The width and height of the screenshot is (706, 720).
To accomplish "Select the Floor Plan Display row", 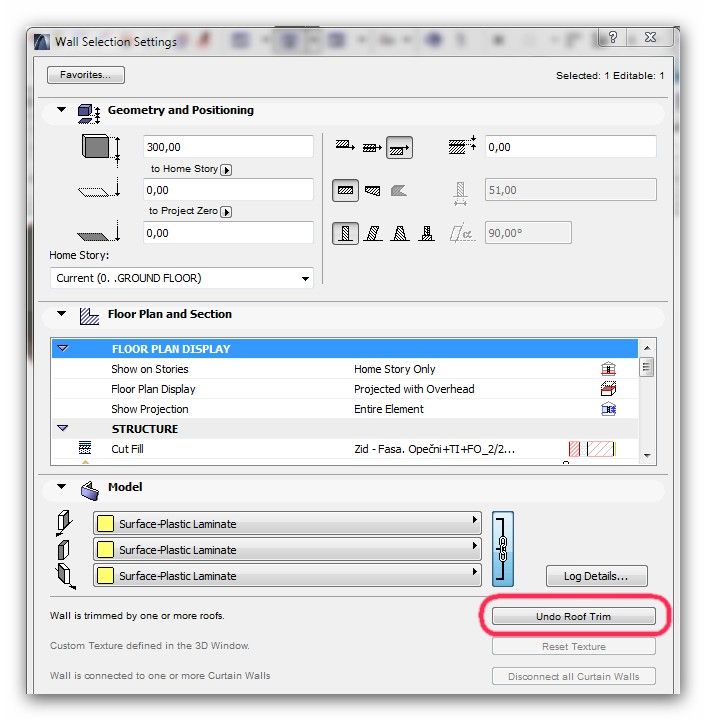I will tap(344, 389).
